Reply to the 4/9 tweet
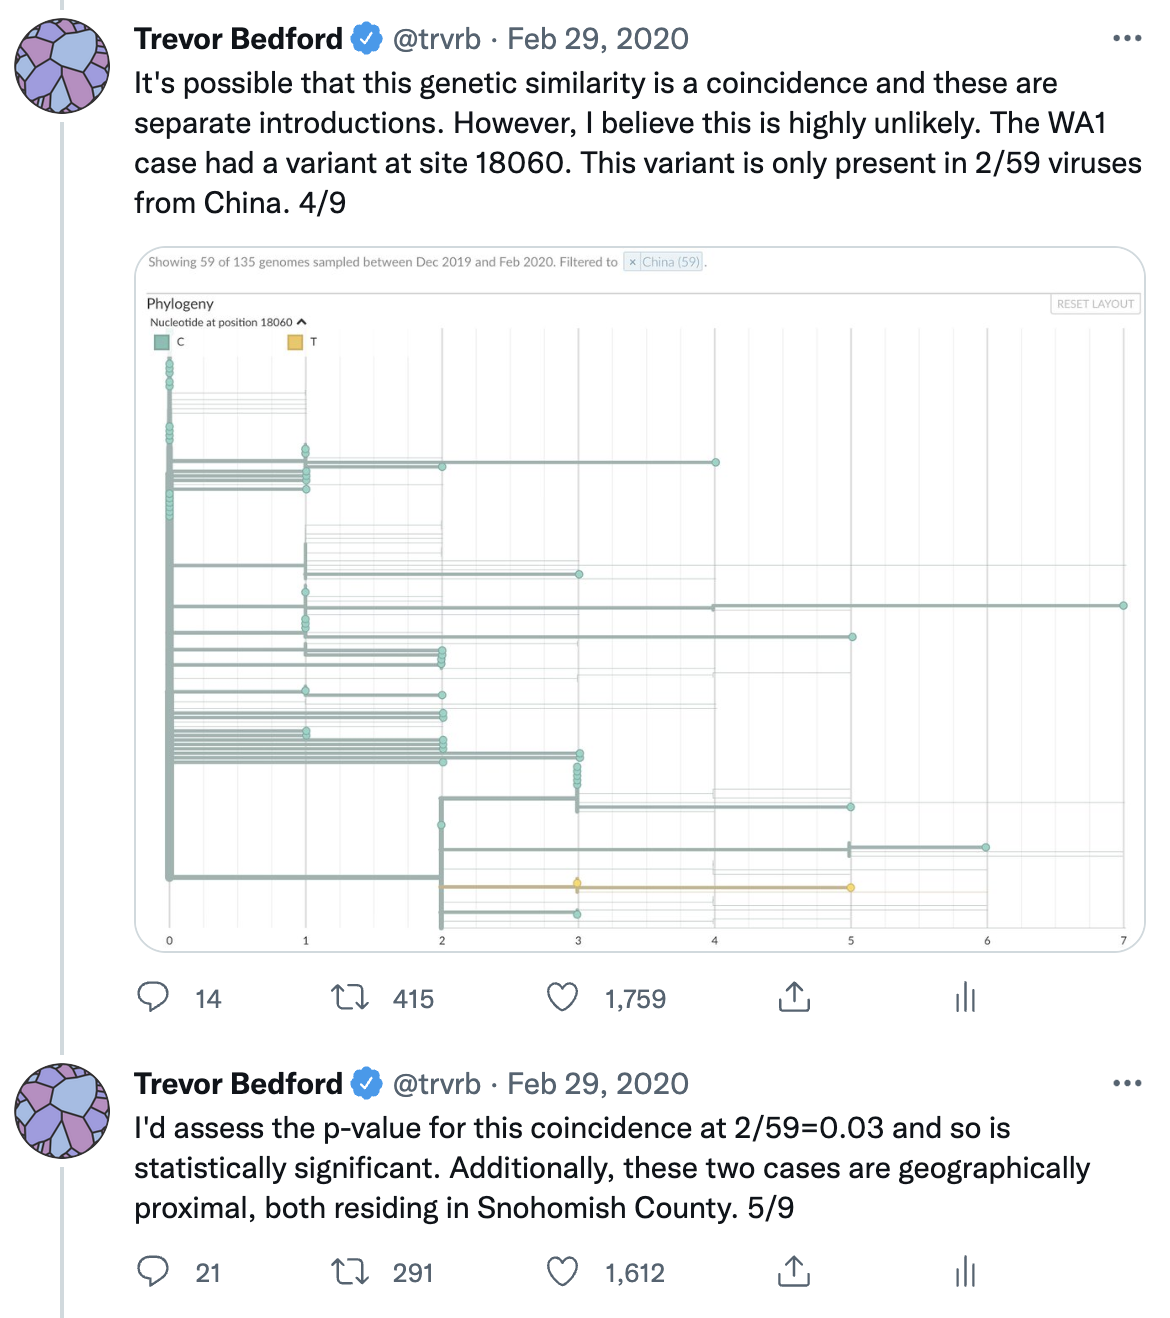Image resolution: width=1170 pixels, height=1318 pixels. coord(153,997)
